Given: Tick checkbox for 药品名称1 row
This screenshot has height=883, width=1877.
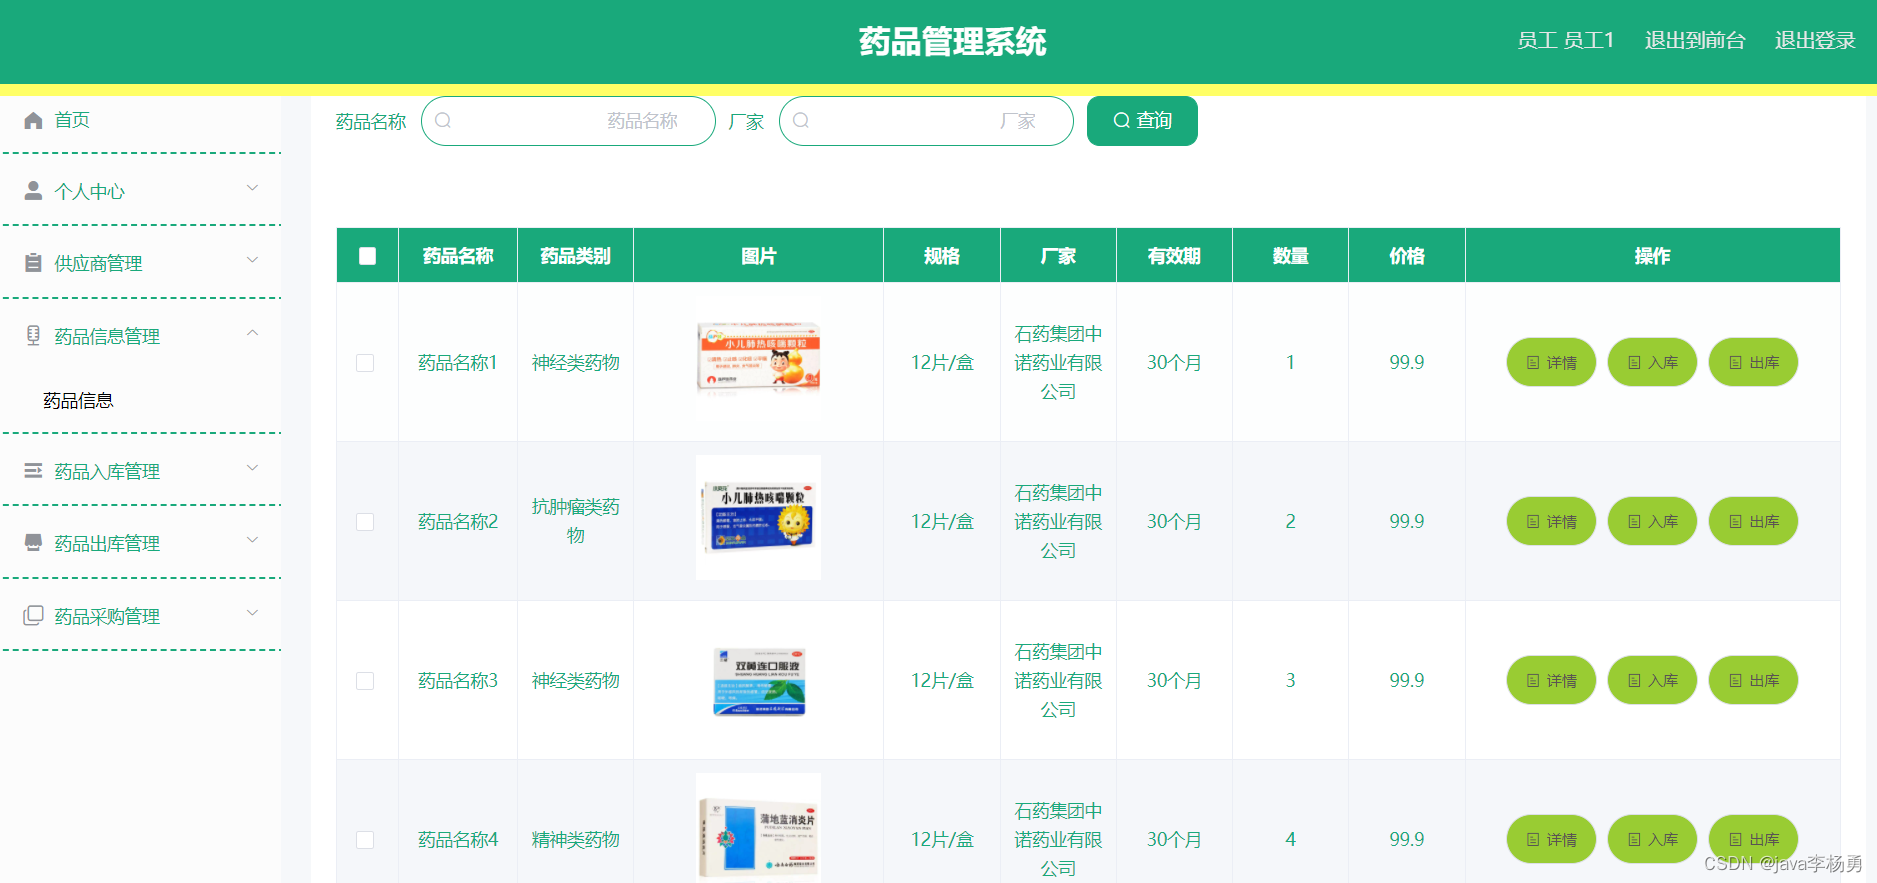Looking at the screenshot, I should tap(365, 363).
